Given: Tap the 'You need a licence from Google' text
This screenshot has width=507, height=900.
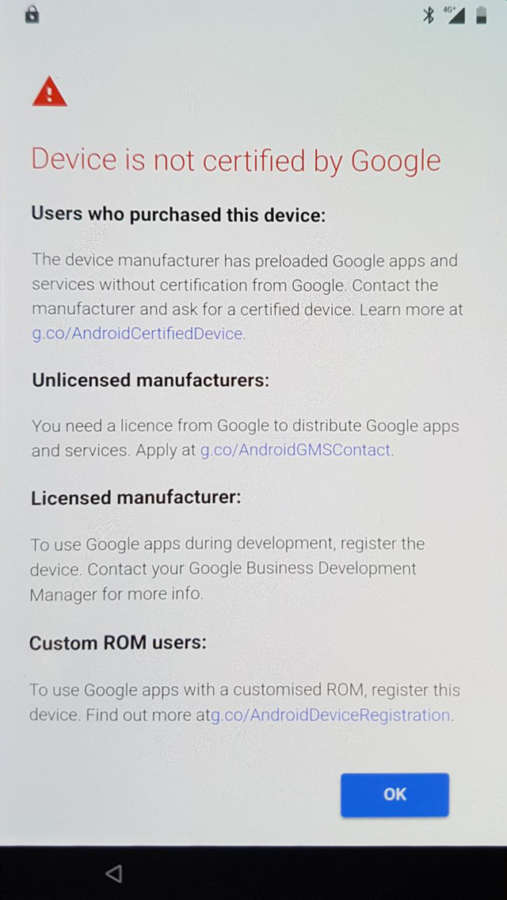Looking at the screenshot, I should tap(245, 438).
